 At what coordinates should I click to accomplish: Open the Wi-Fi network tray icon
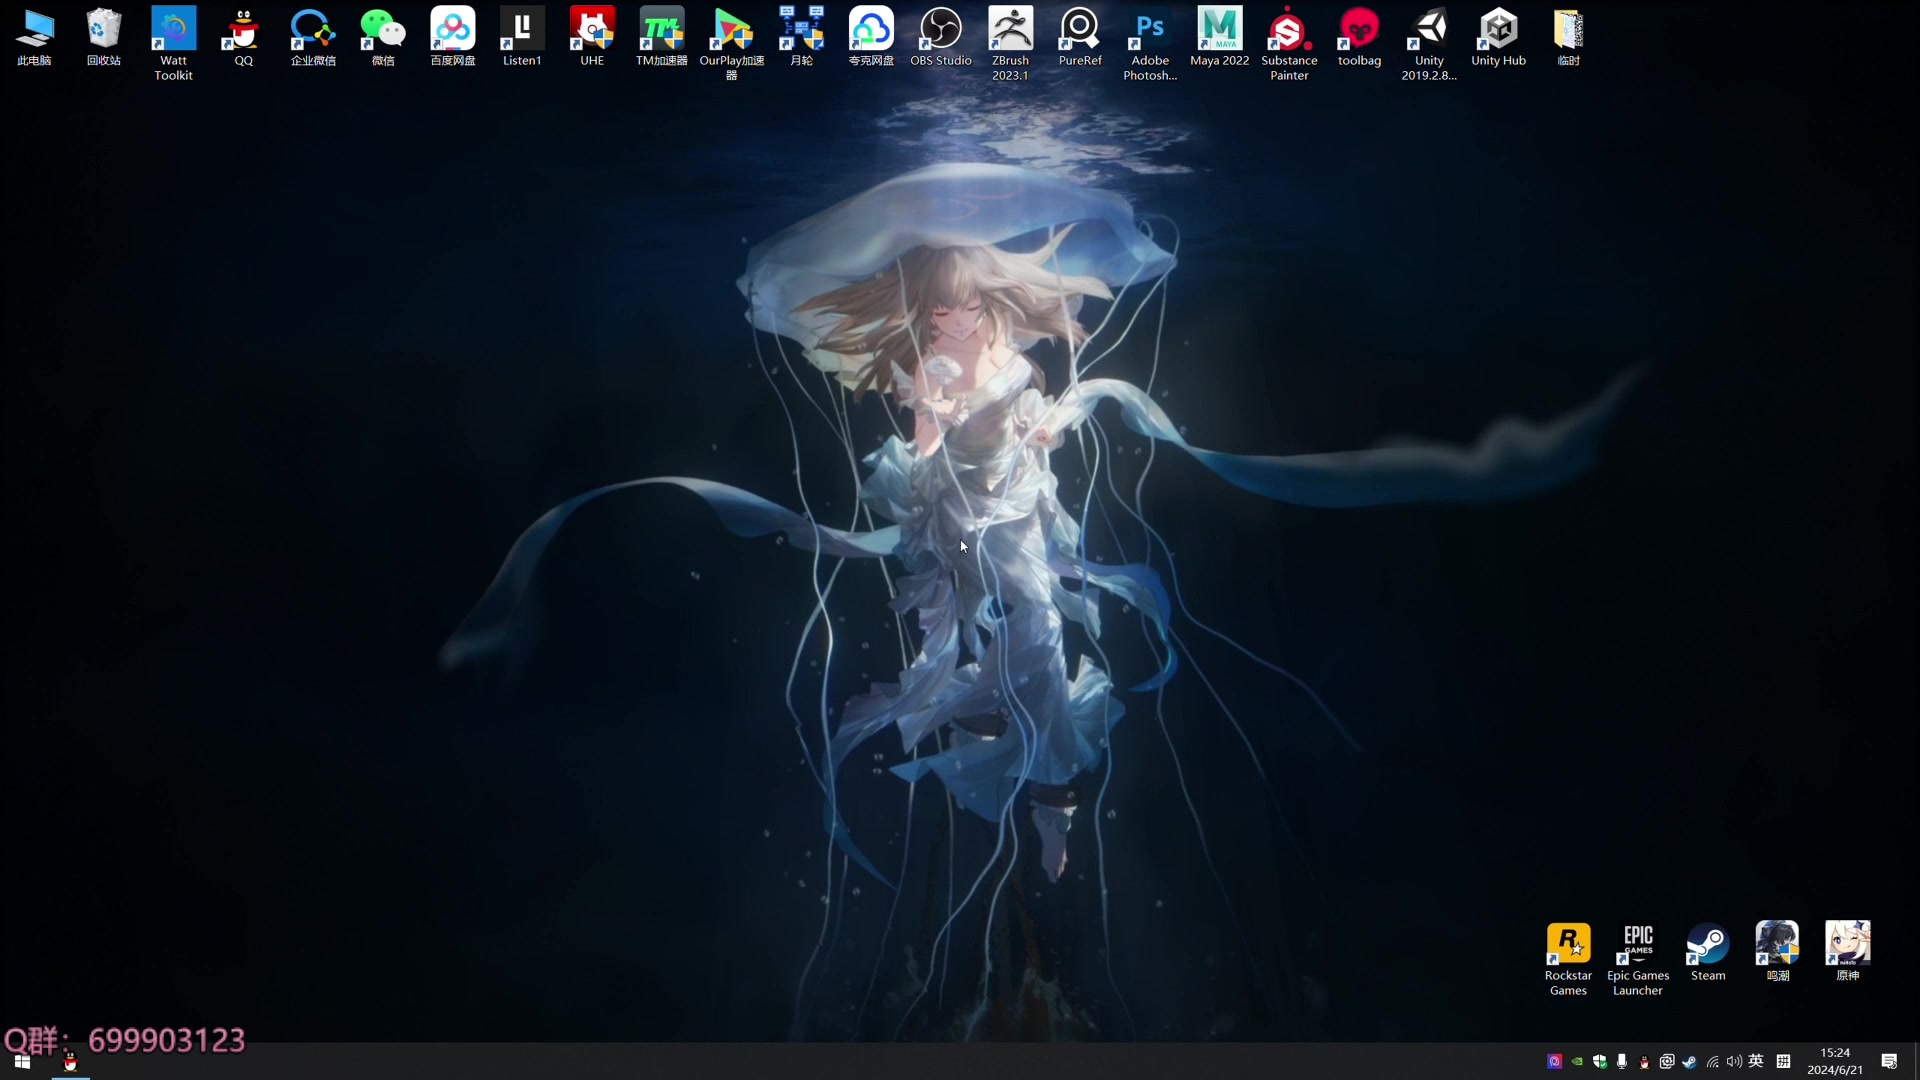(x=1712, y=1062)
